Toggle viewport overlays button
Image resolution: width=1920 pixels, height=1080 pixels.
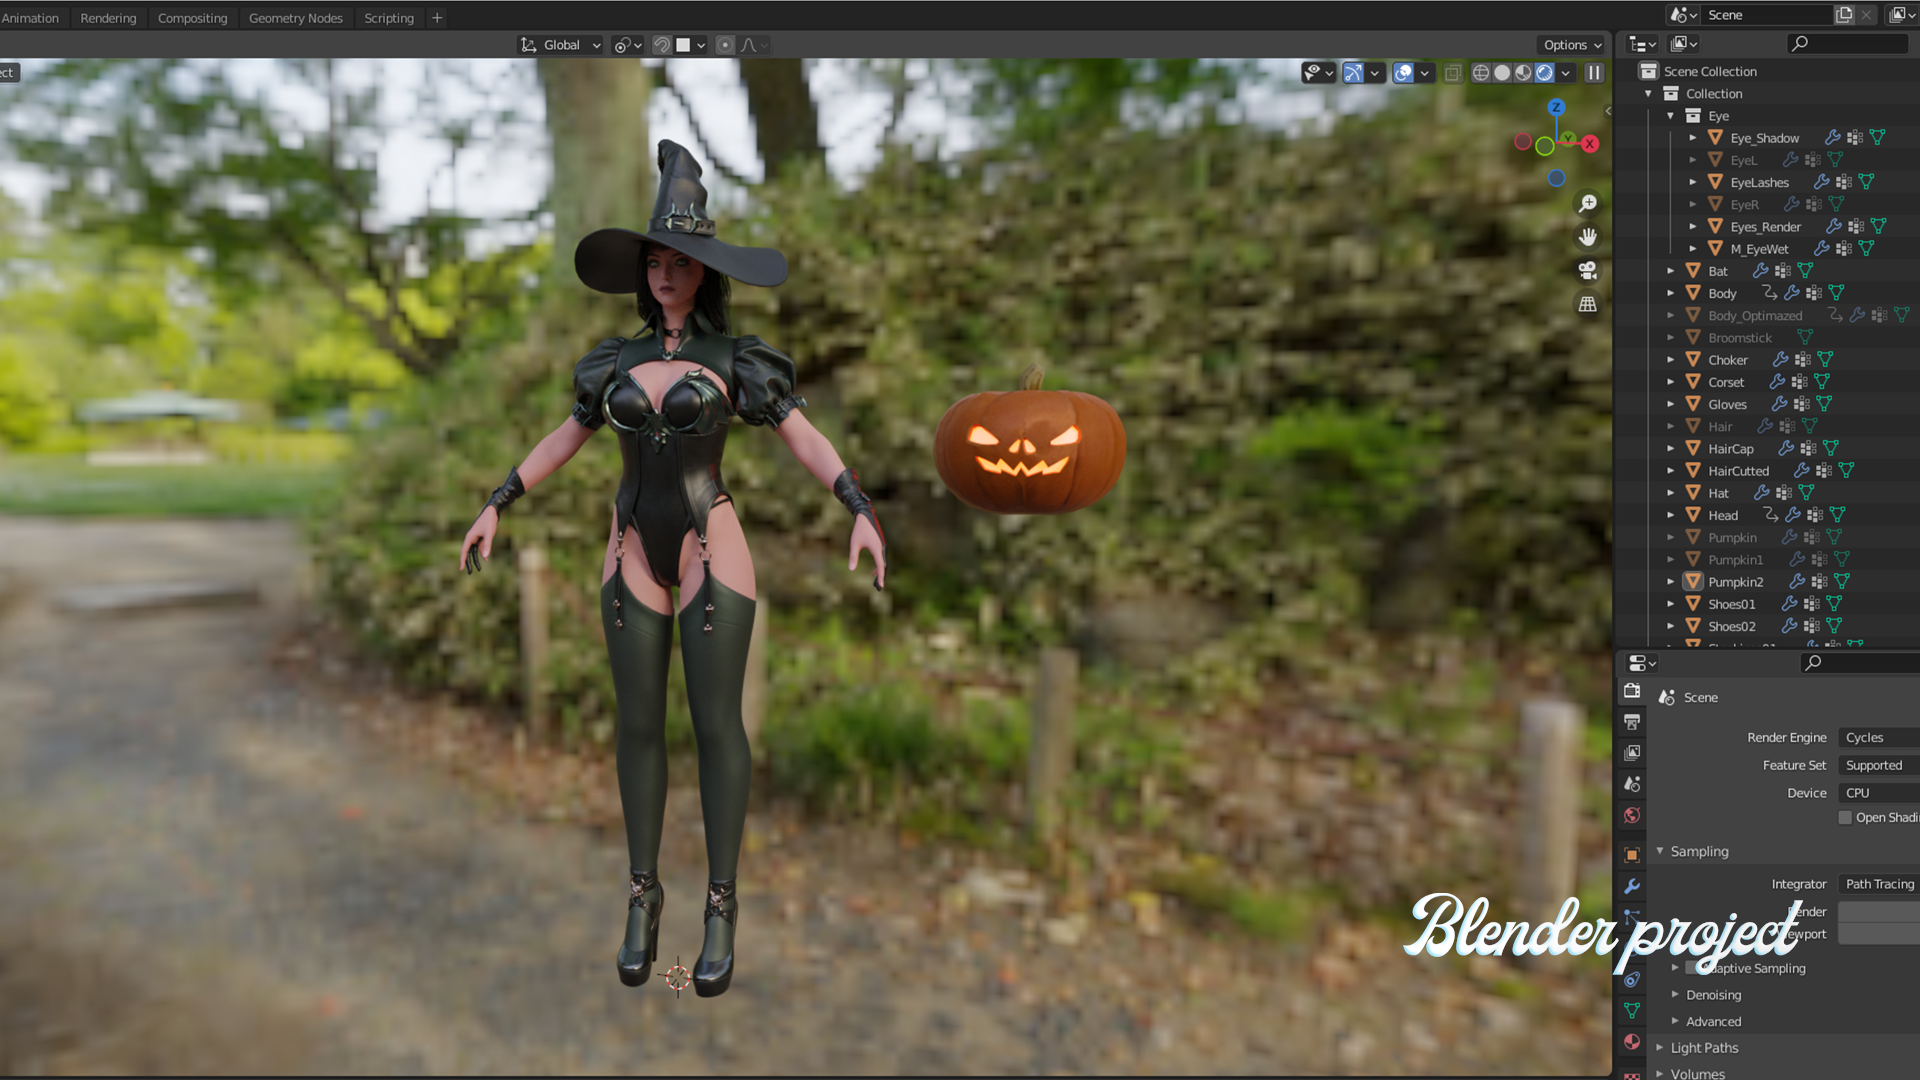(1403, 73)
